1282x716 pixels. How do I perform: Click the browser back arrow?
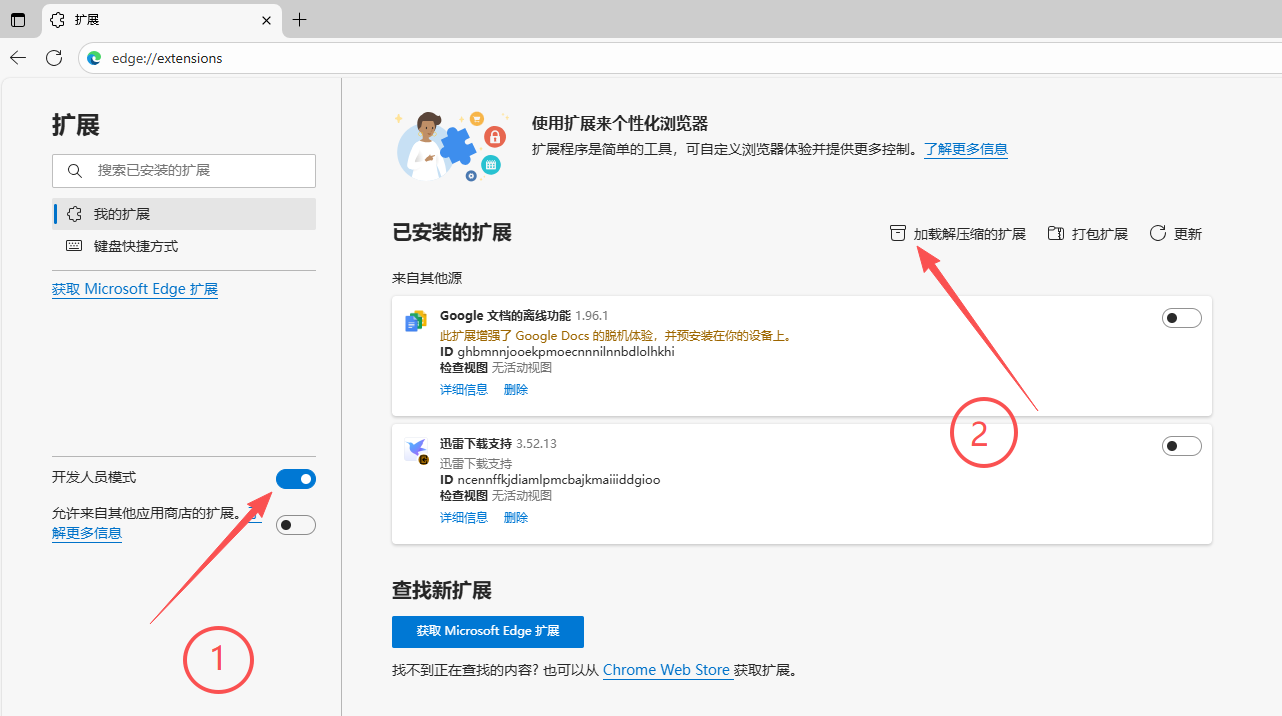pyautogui.click(x=18, y=58)
